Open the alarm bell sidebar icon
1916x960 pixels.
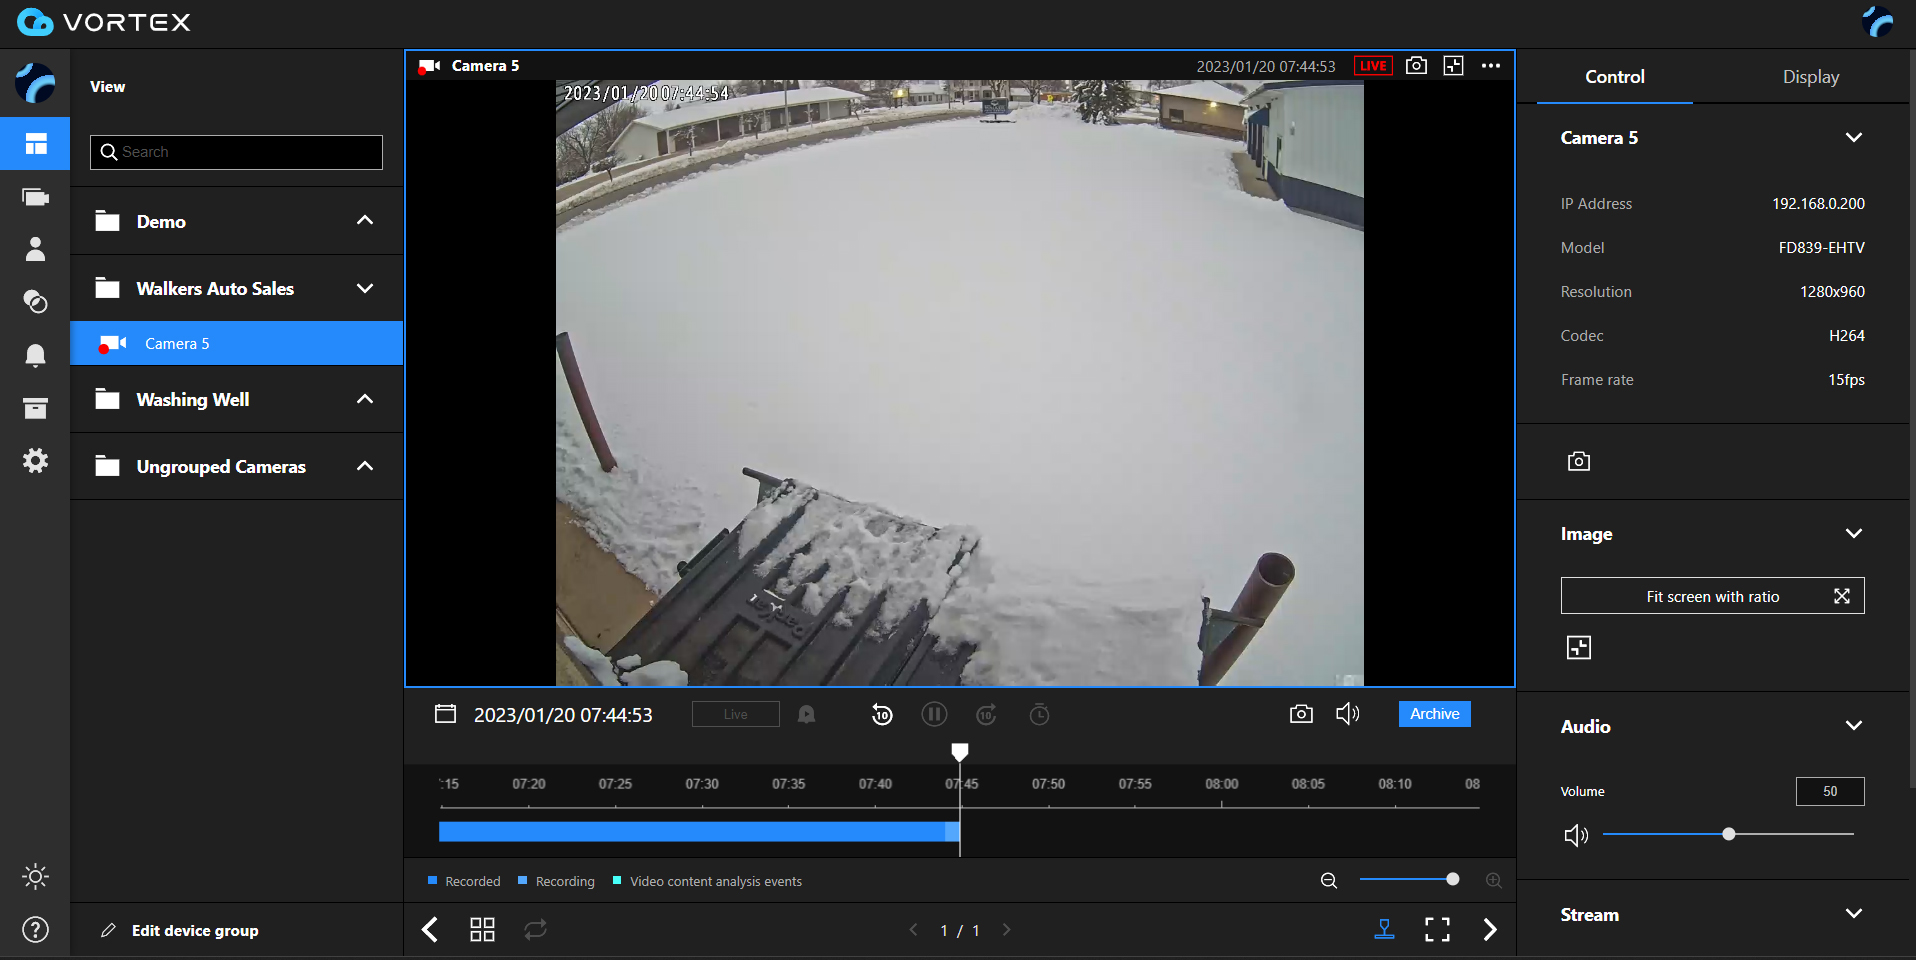point(35,355)
